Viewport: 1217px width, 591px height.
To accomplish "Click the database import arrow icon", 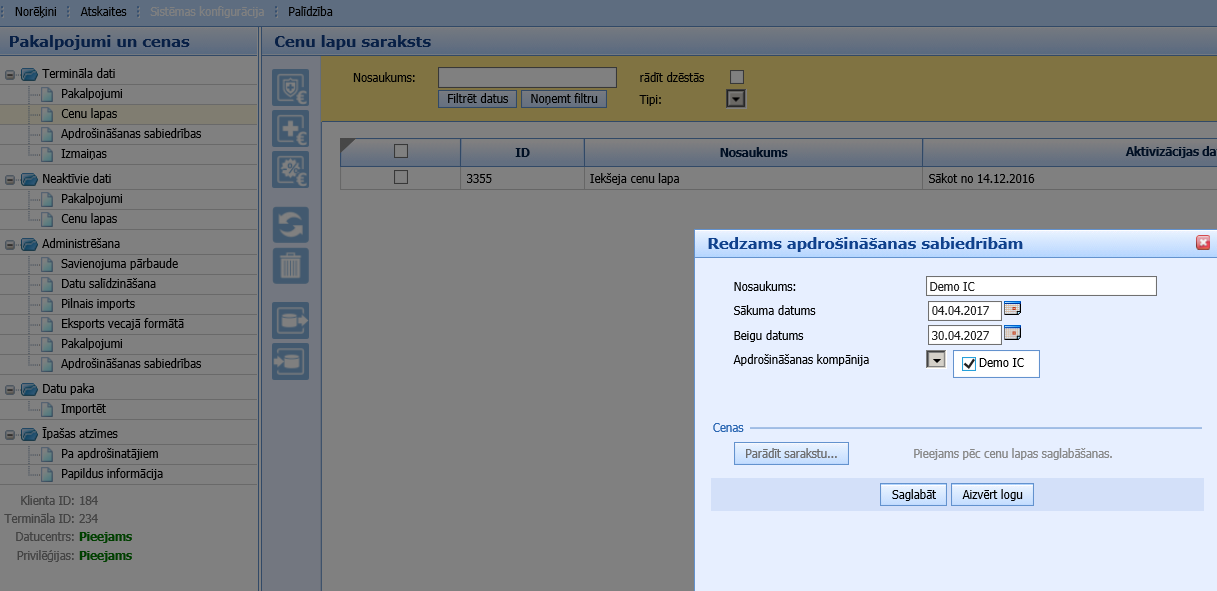I will coord(291,361).
